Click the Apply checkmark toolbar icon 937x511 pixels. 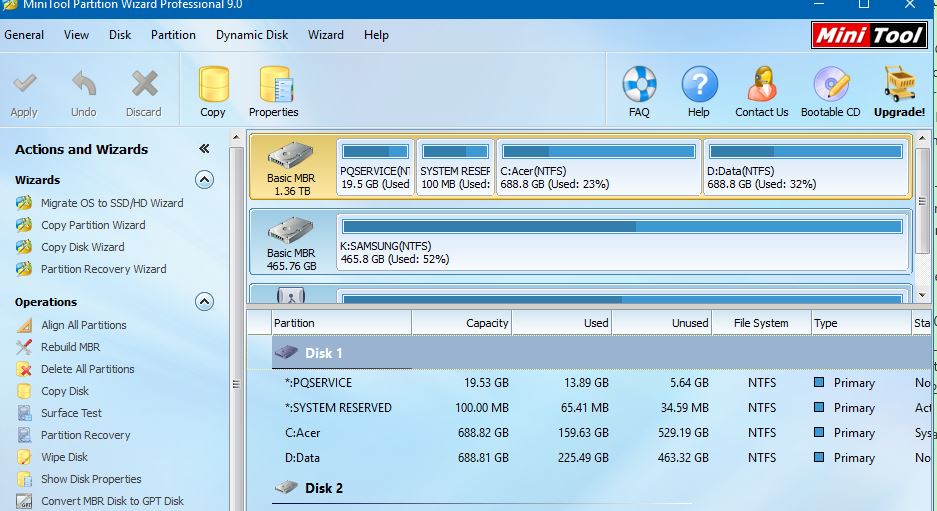point(25,84)
